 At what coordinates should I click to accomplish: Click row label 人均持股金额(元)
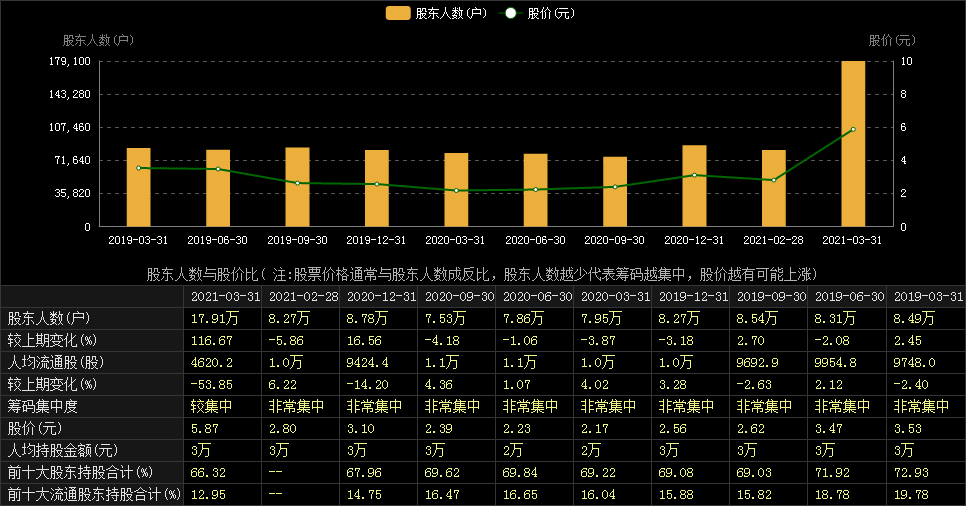click(63, 451)
